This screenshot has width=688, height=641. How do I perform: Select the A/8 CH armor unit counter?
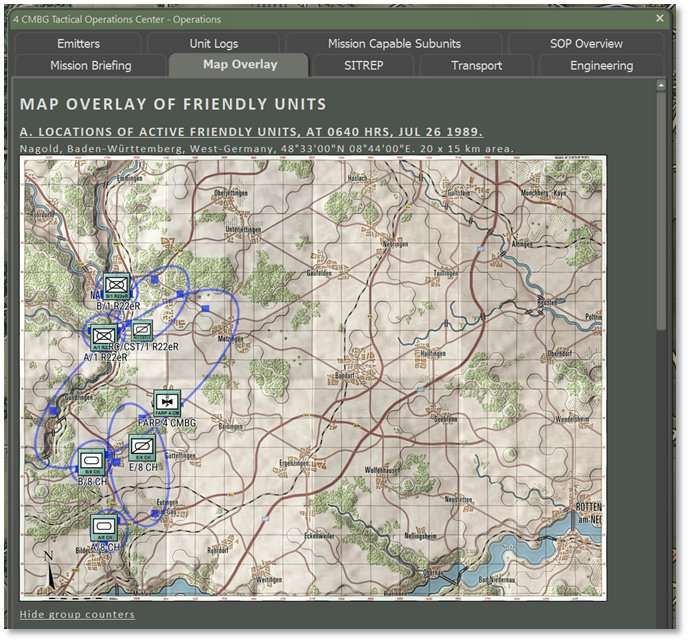[104, 526]
